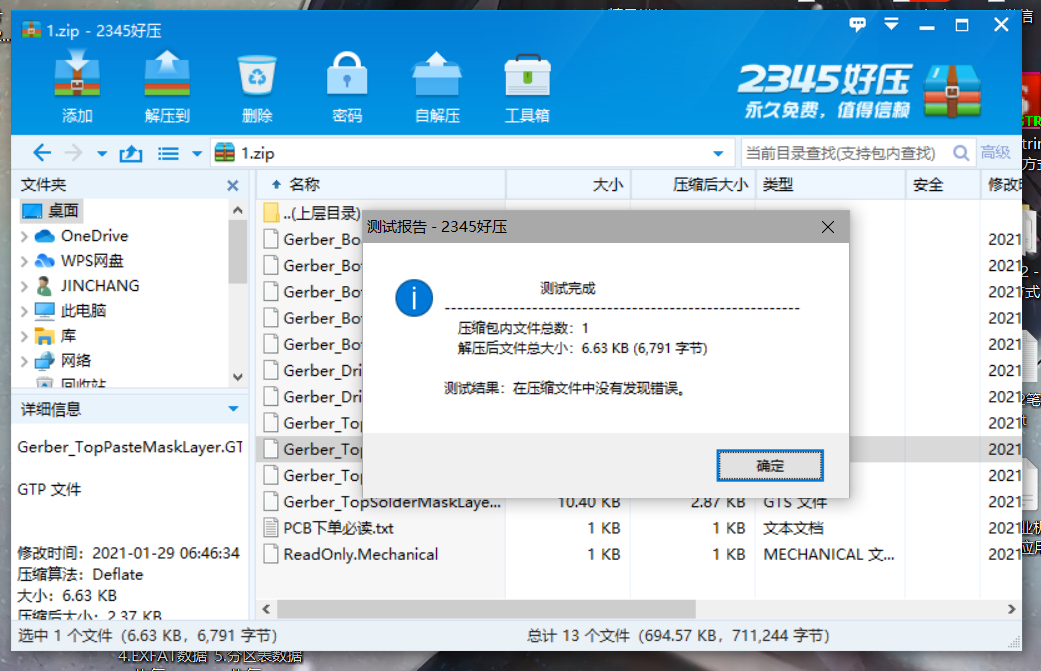Click the file list horizontal scrollbar thumb
Screen dimensions: 1041x671
pos(486,609)
